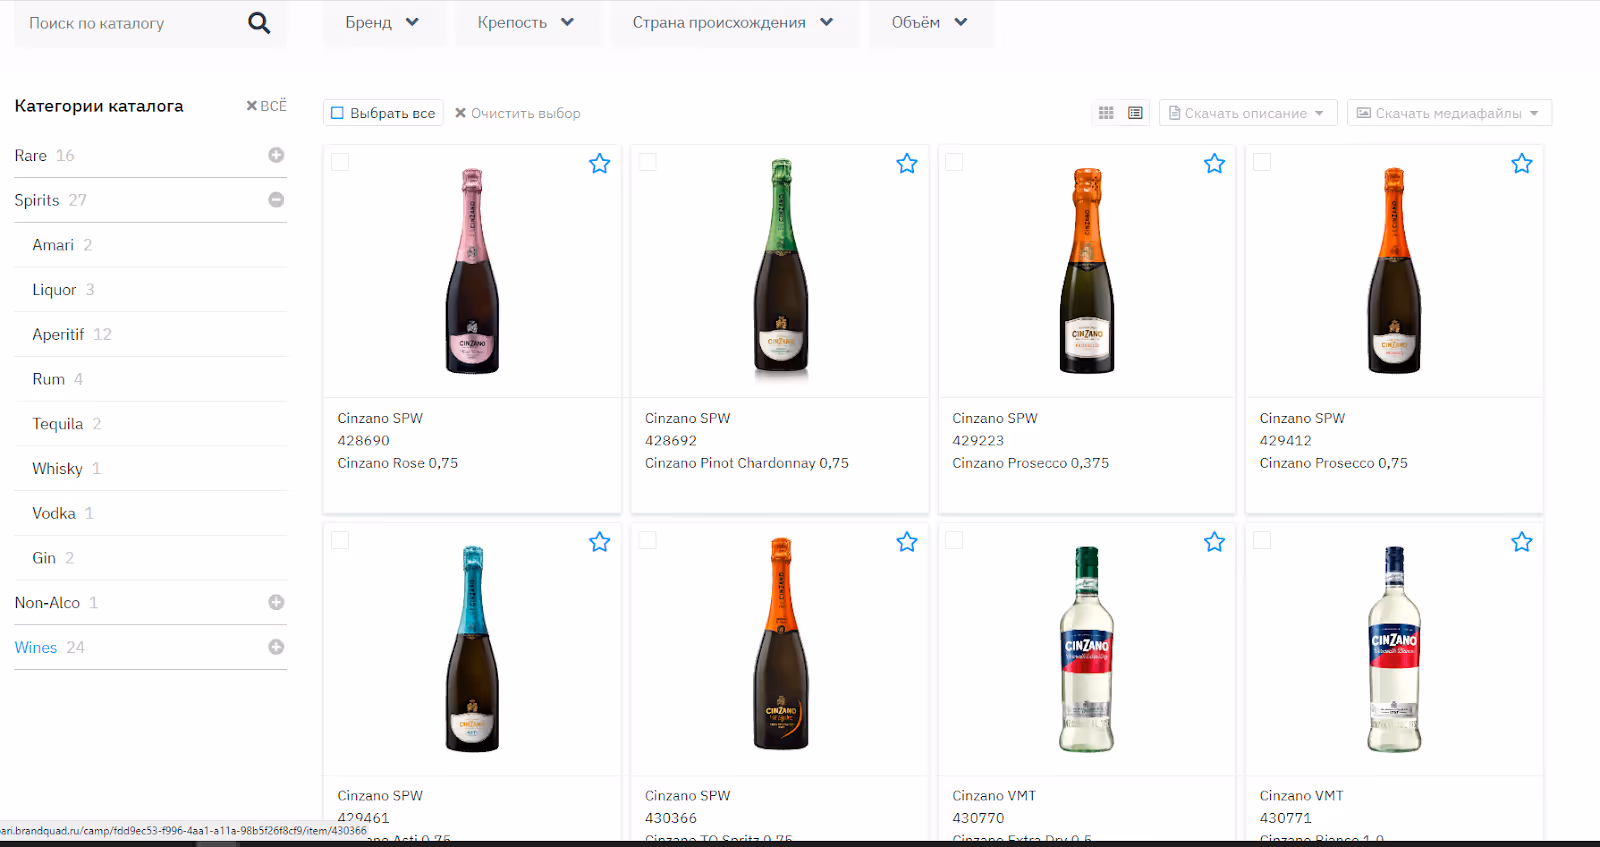This screenshot has height=847, width=1600.
Task: Open the Non-Alco category
Action: pos(47,602)
